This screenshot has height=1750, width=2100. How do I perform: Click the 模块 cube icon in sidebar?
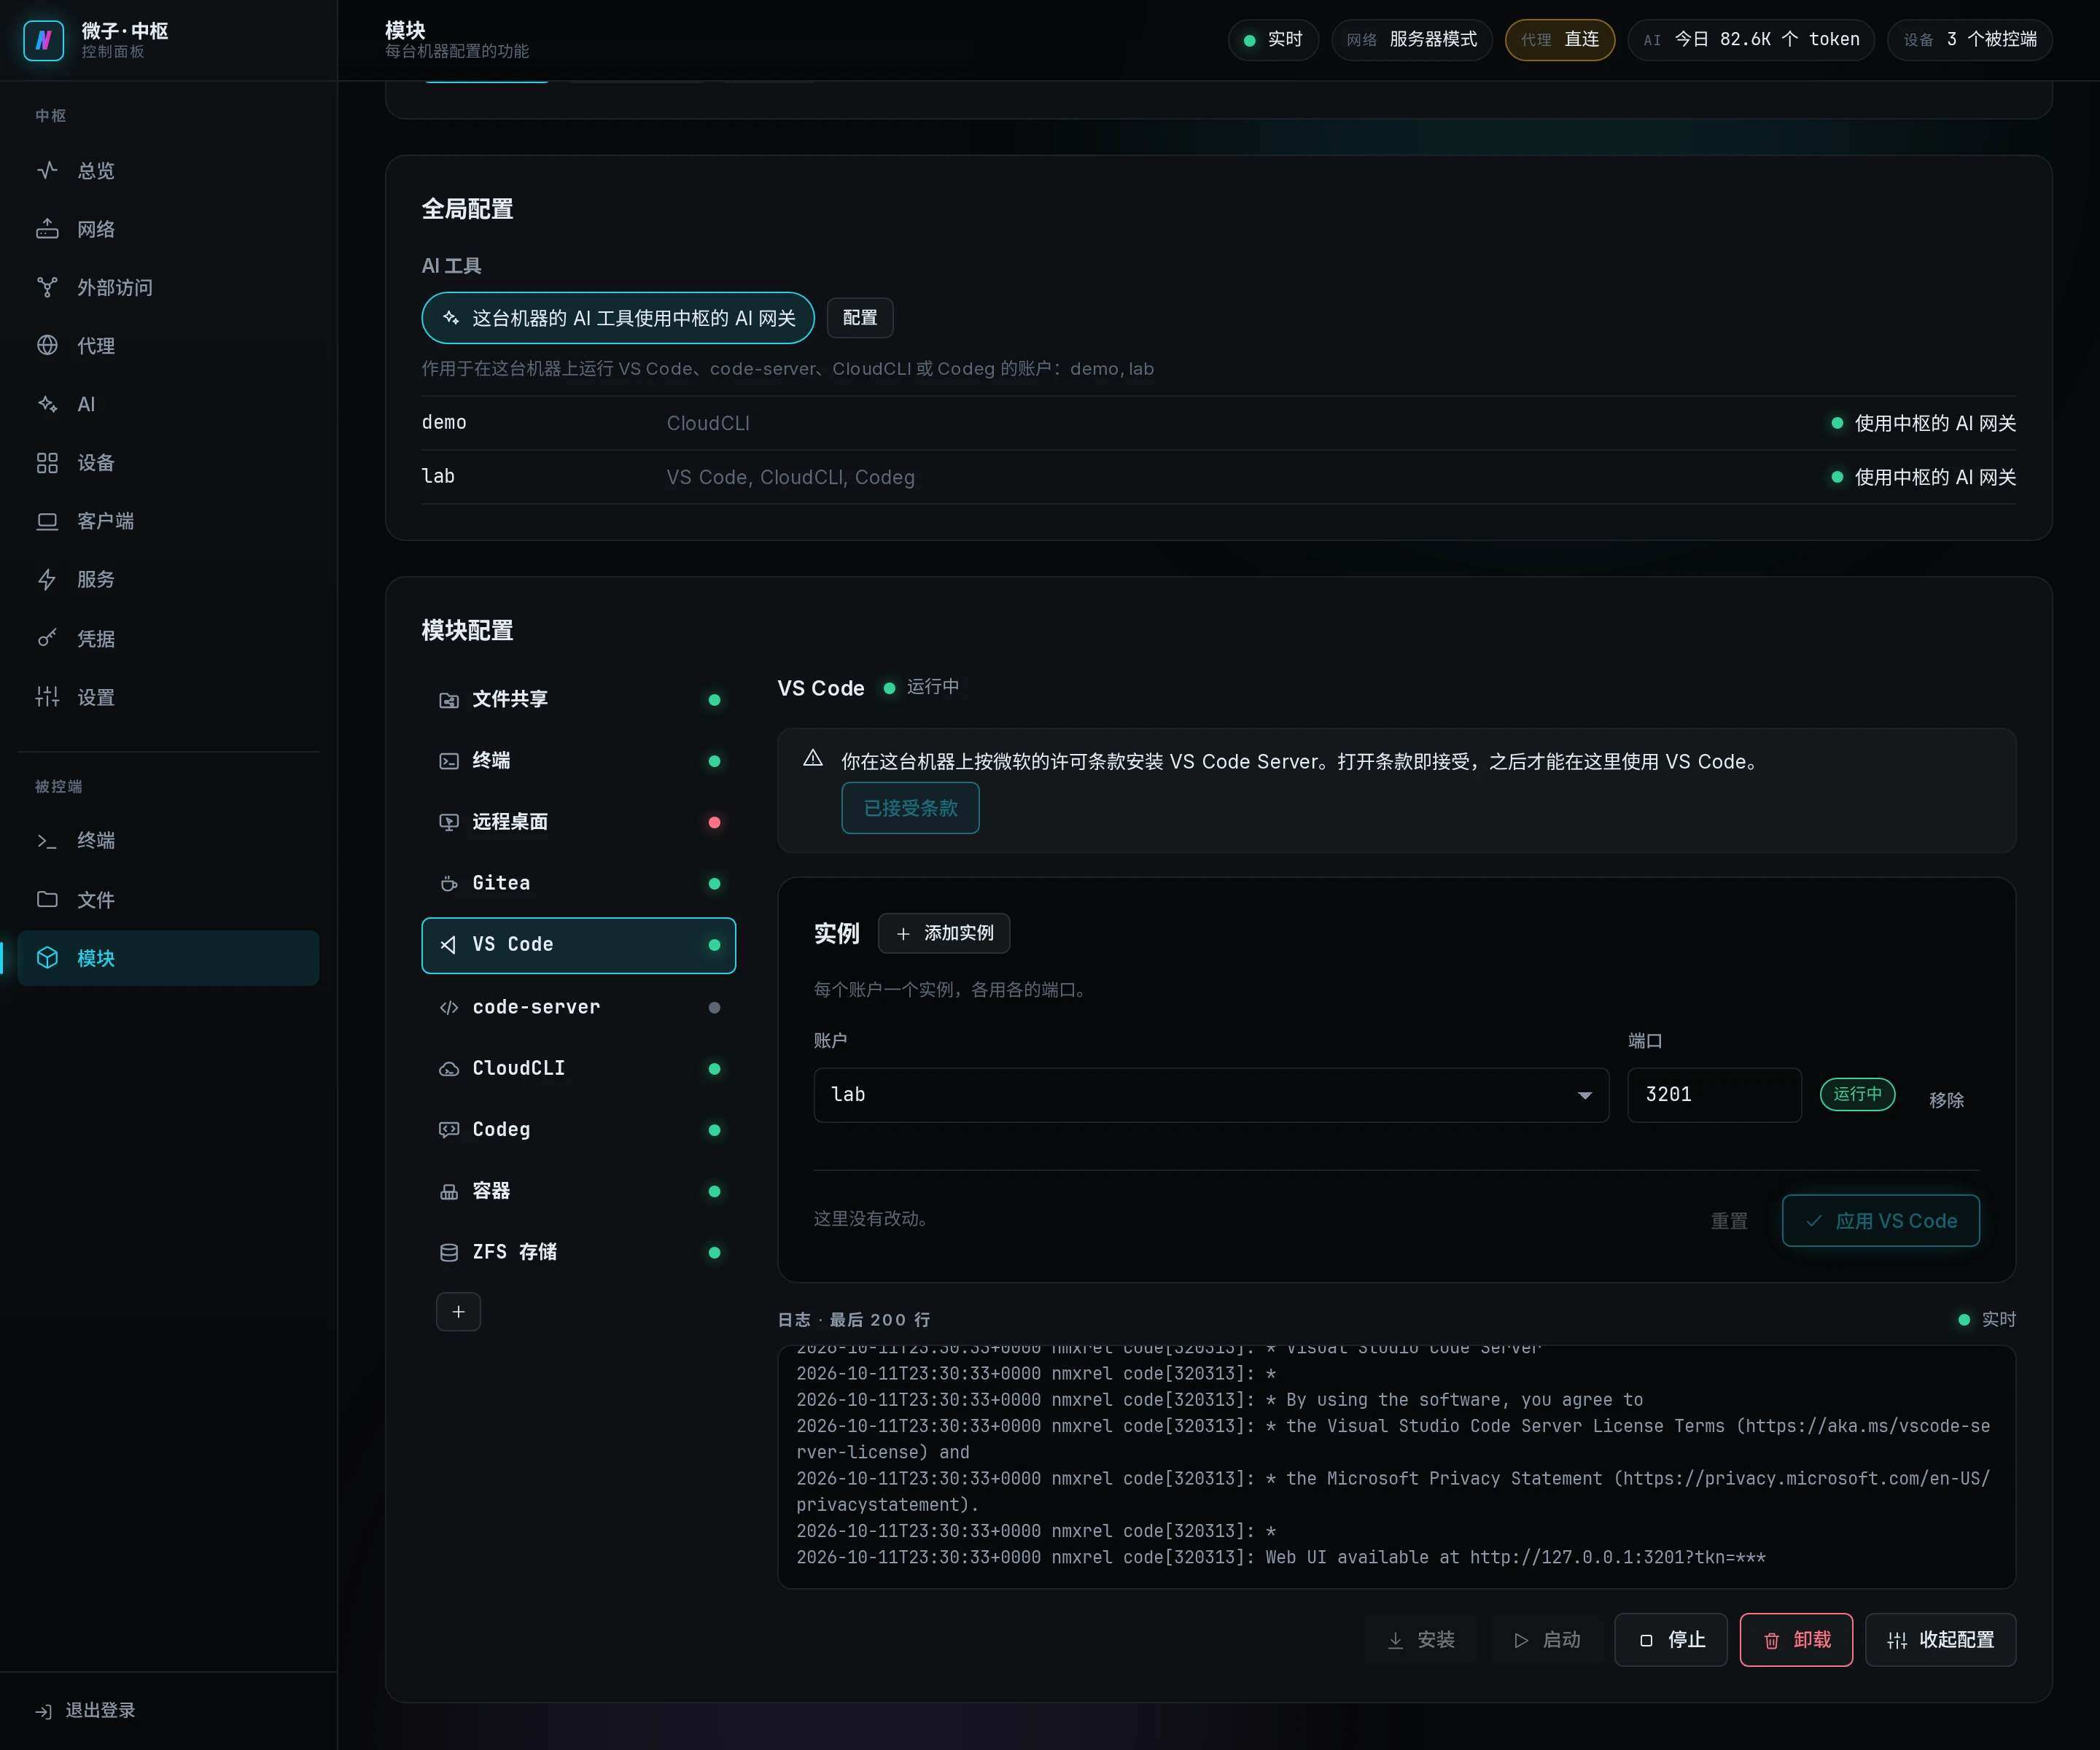(47, 958)
